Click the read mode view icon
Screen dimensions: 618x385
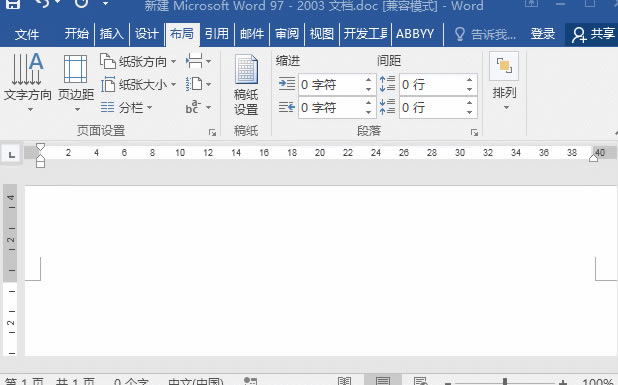(345, 381)
